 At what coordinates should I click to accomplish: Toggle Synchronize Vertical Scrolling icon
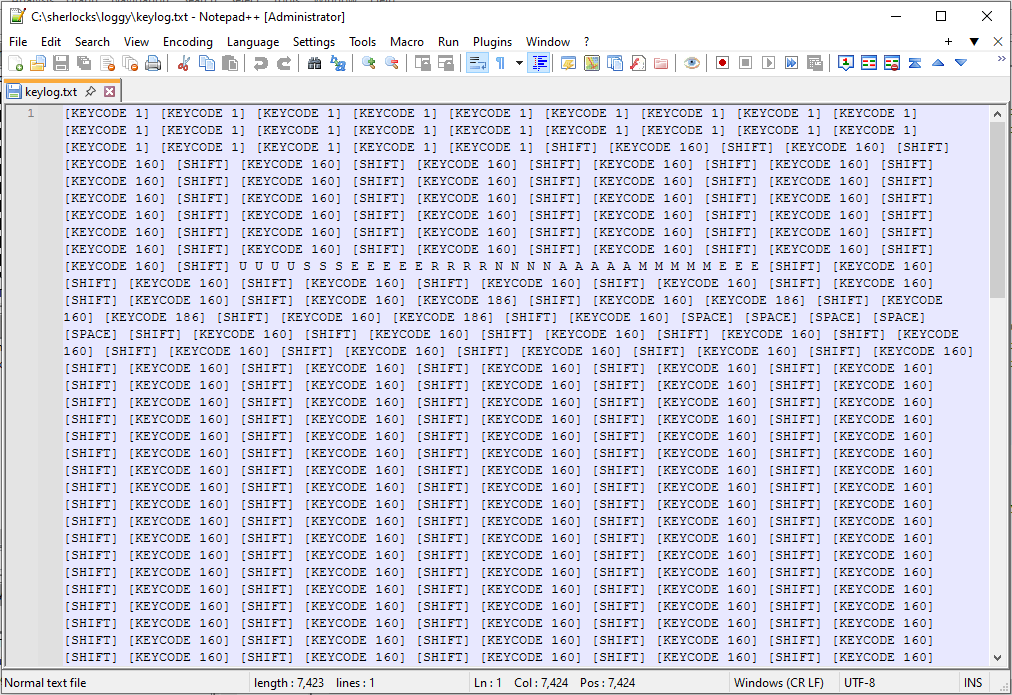(423, 63)
